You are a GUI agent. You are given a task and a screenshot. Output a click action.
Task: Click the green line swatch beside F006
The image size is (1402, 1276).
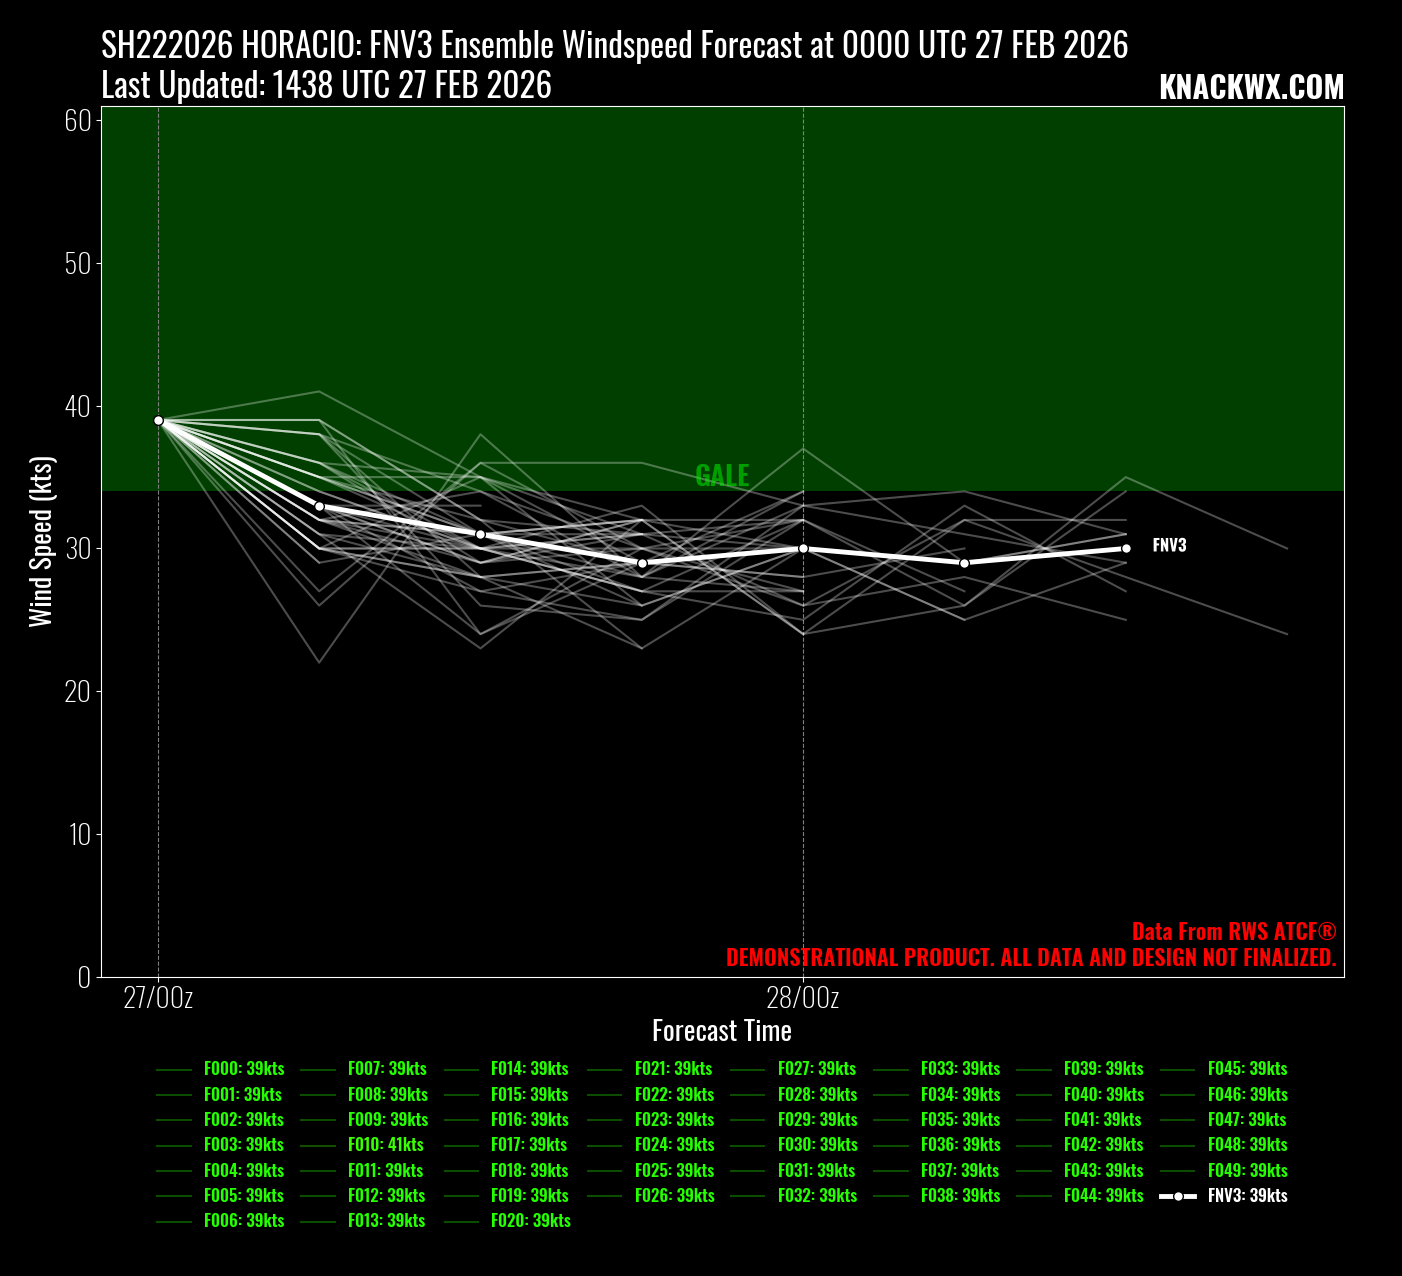pyautogui.click(x=174, y=1222)
